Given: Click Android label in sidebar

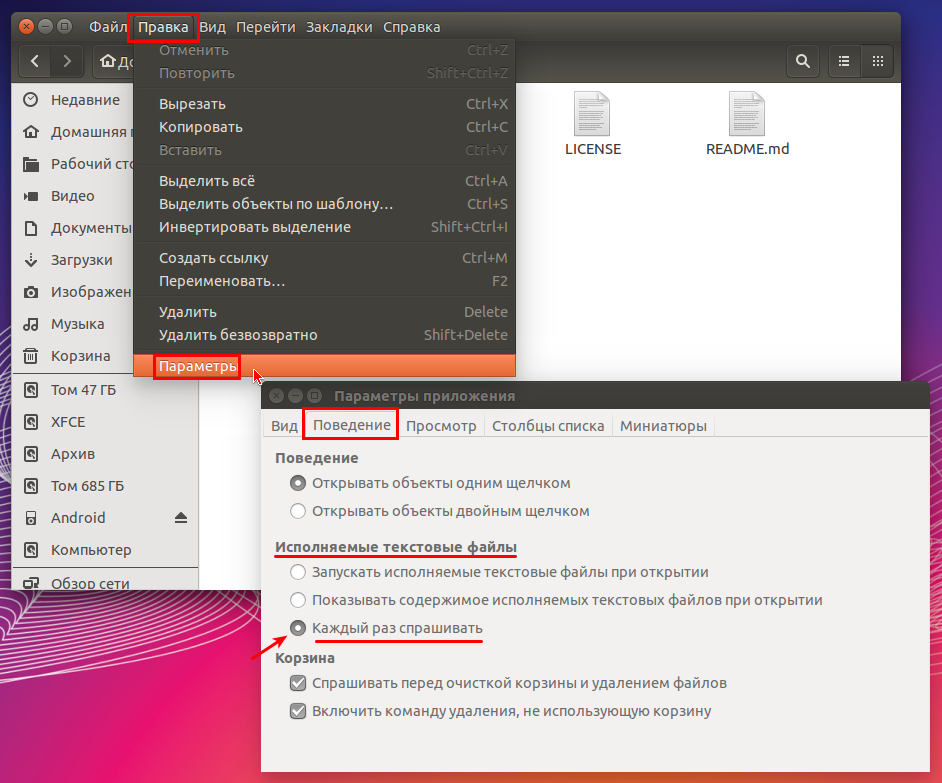Looking at the screenshot, I should pyautogui.click(x=78, y=518).
